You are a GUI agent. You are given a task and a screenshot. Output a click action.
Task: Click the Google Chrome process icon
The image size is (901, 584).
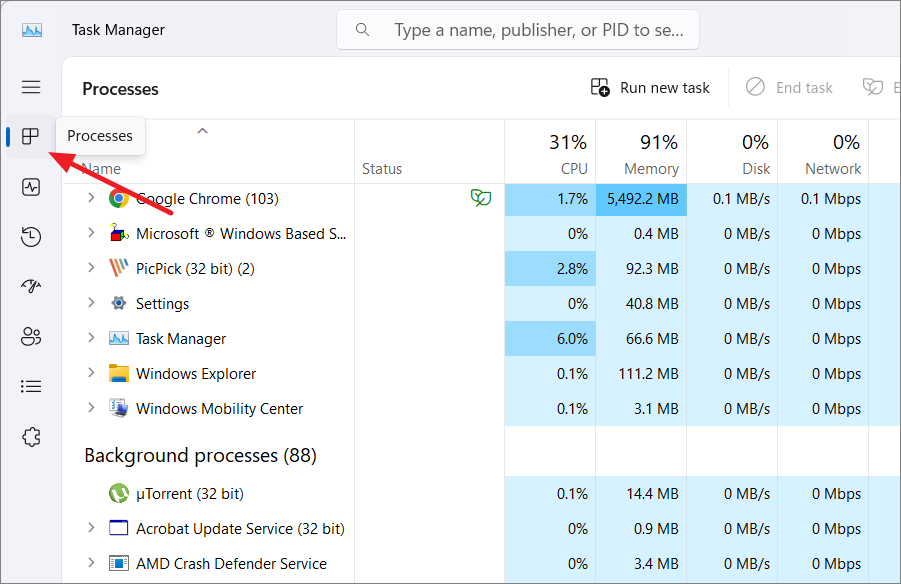119,199
